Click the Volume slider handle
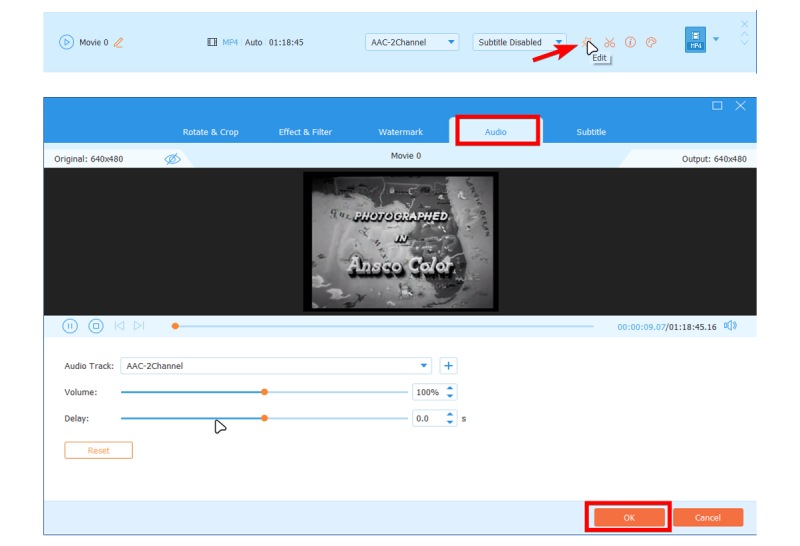 (x=264, y=392)
